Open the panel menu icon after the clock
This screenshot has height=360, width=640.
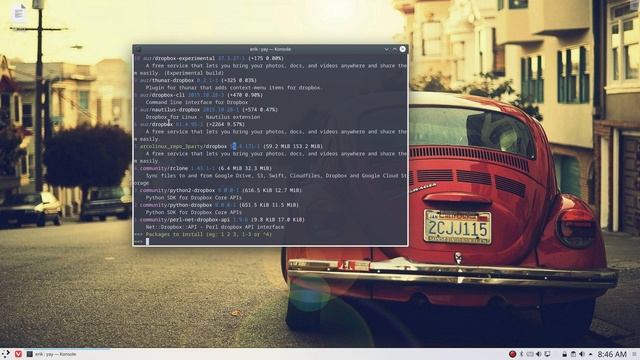(x=635, y=354)
